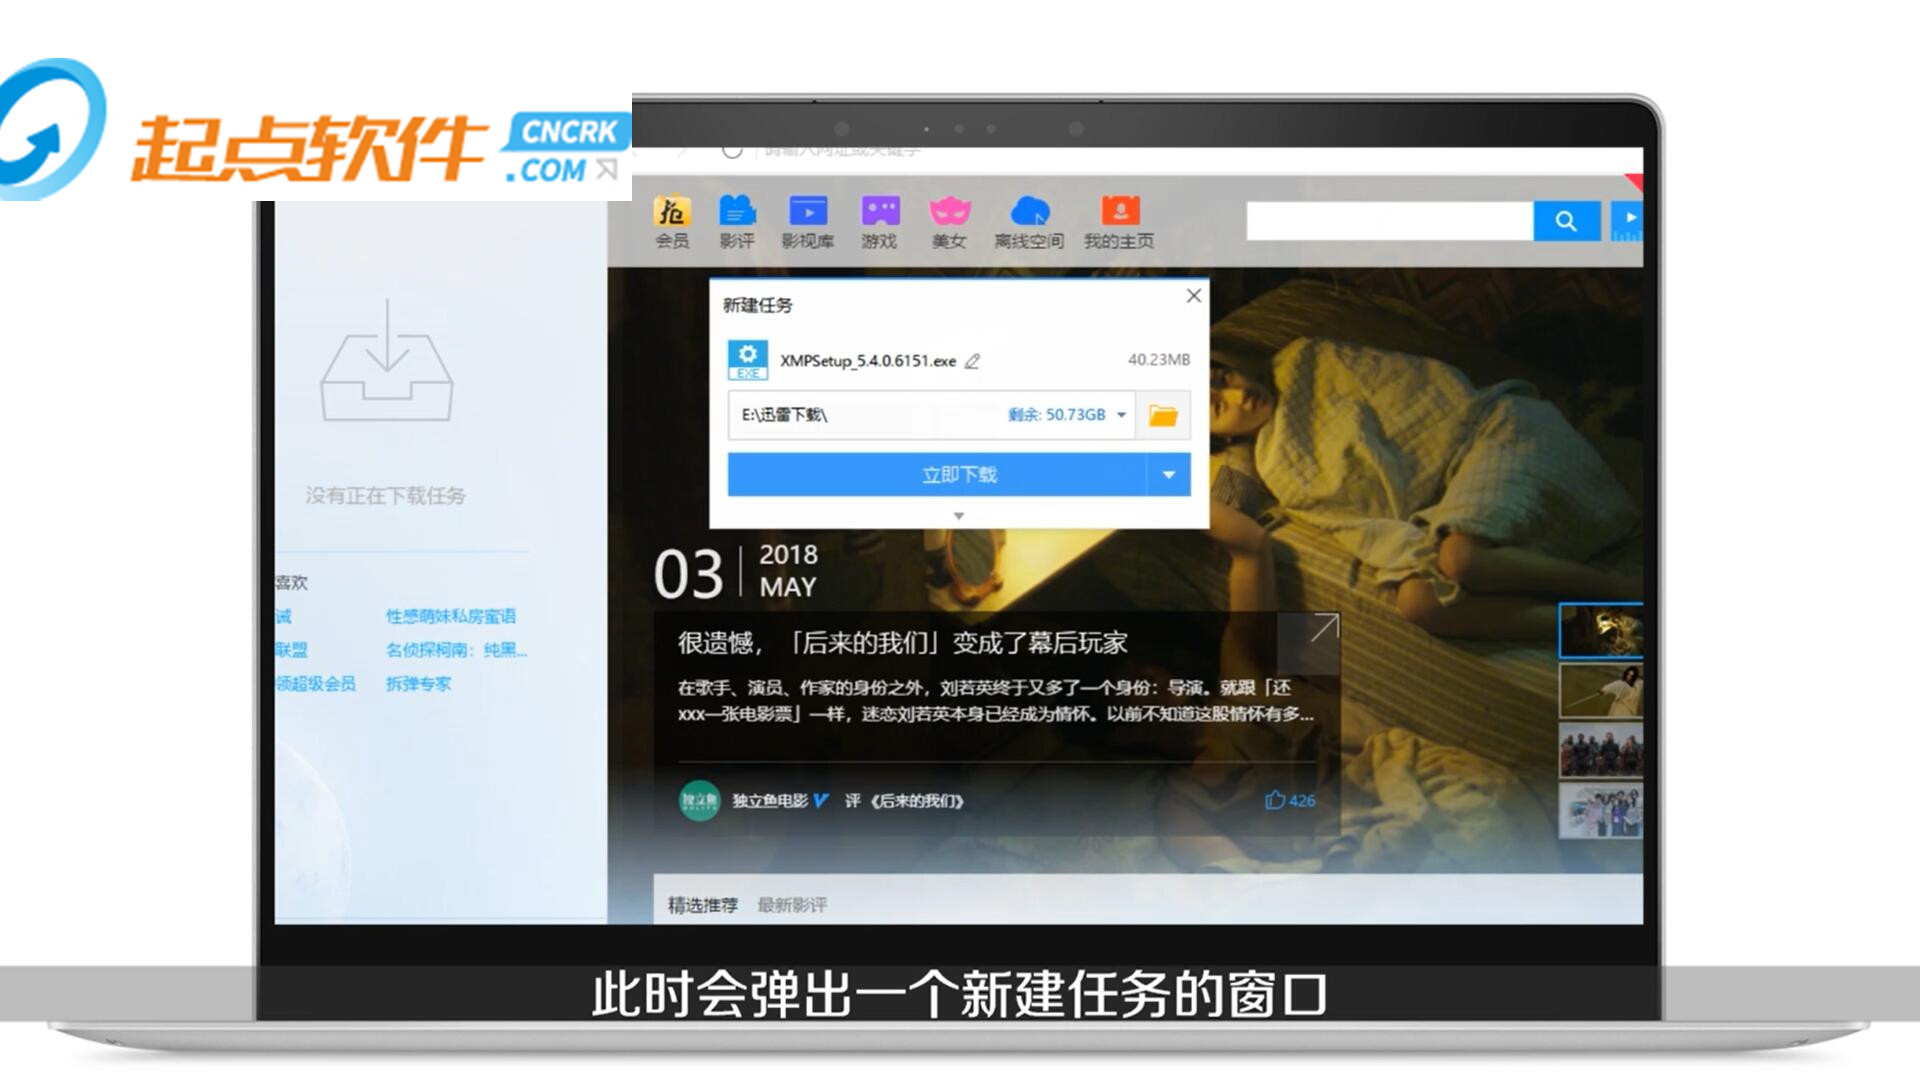Expand more options triangle below download button
This screenshot has width=1920, height=1080.
tap(959, 516)
